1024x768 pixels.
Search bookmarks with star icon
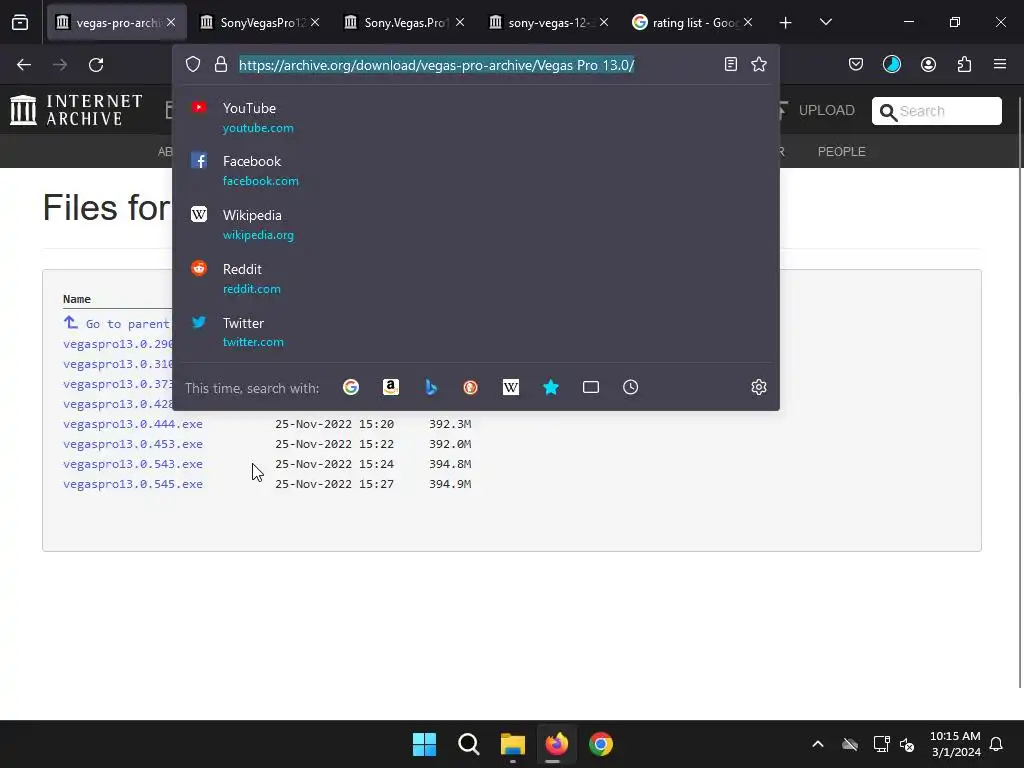551,387
